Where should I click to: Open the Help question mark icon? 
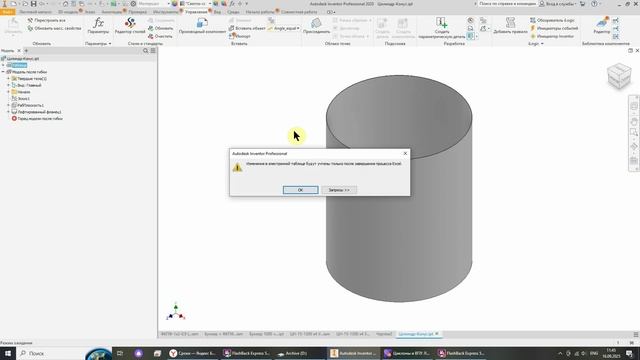pos(594,4)
